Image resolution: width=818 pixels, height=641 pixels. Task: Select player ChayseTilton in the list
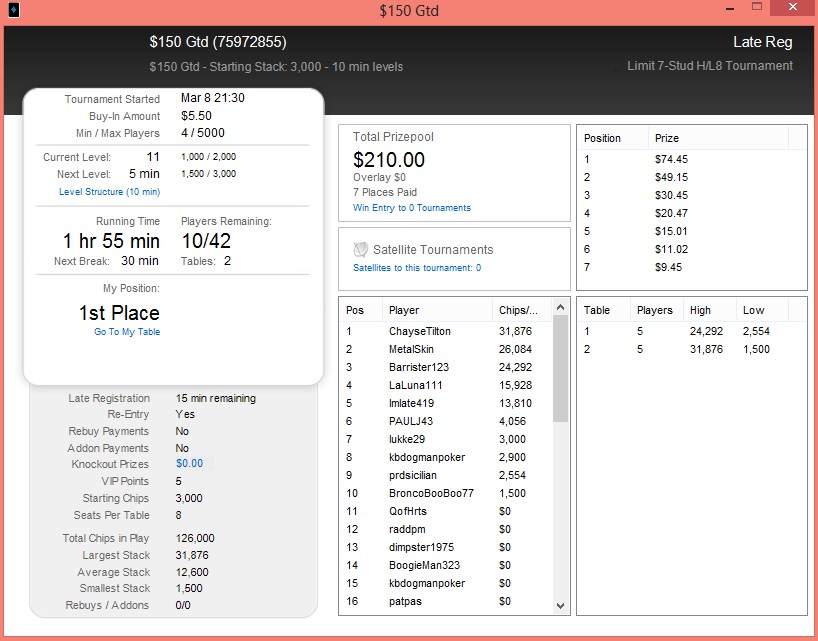pos(419,331)
